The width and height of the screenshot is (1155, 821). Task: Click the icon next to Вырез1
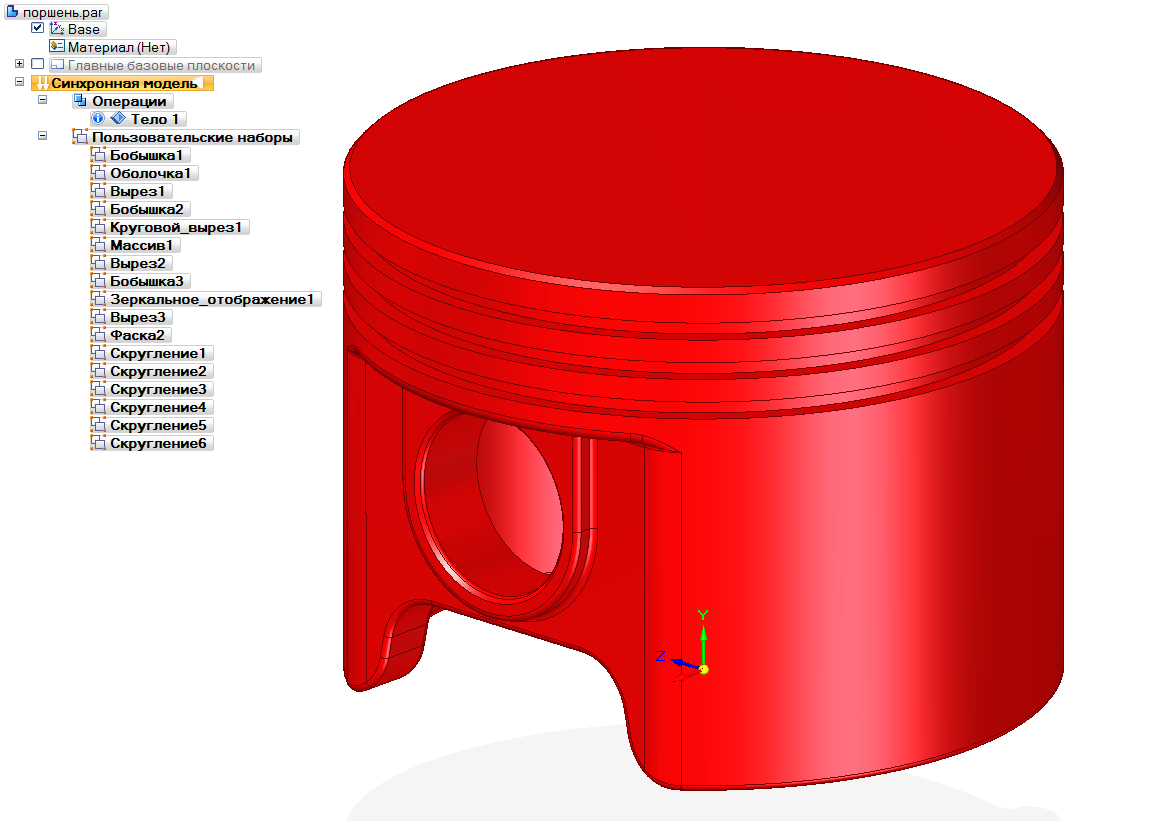tap(98, 190)
